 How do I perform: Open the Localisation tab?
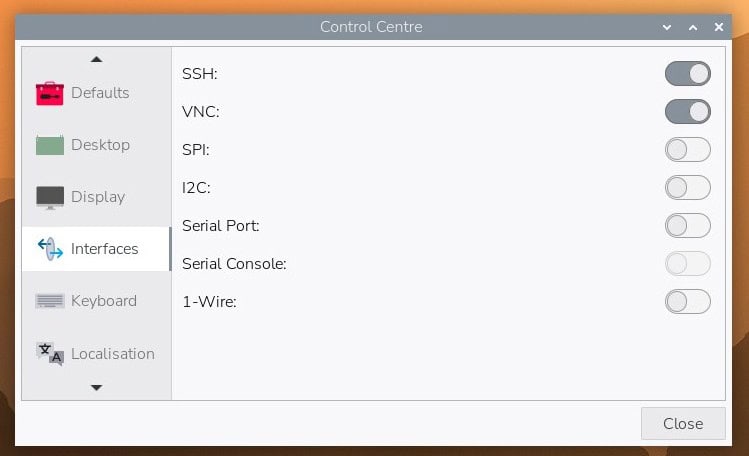click(112, 353)
